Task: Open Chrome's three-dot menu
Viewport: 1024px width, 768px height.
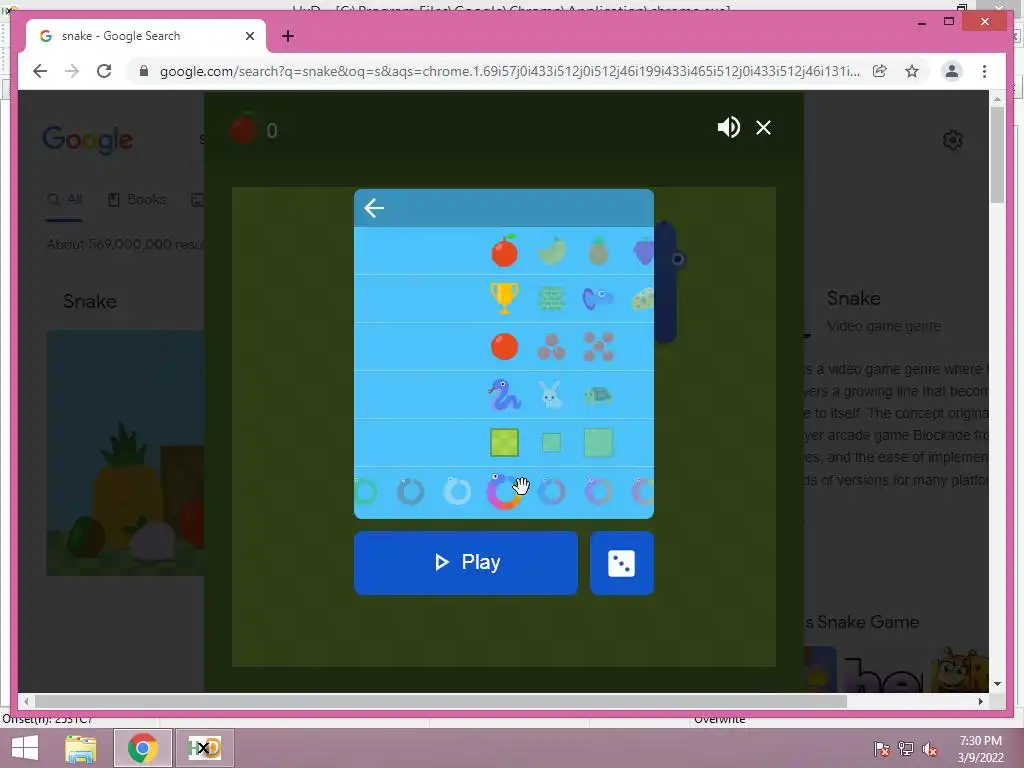Action: (x=984, y=71)
